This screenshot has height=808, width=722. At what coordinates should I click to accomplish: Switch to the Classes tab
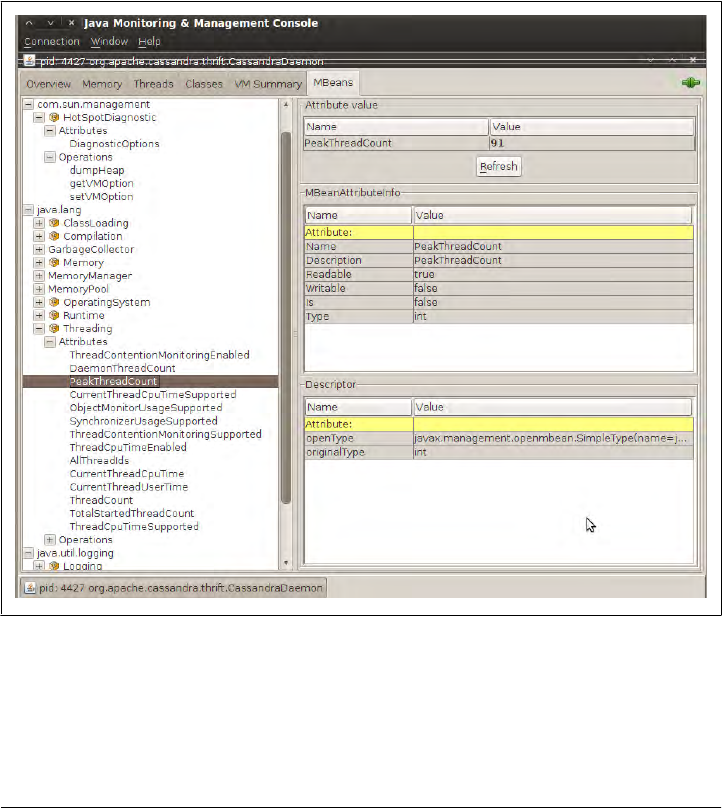(204, 84)
